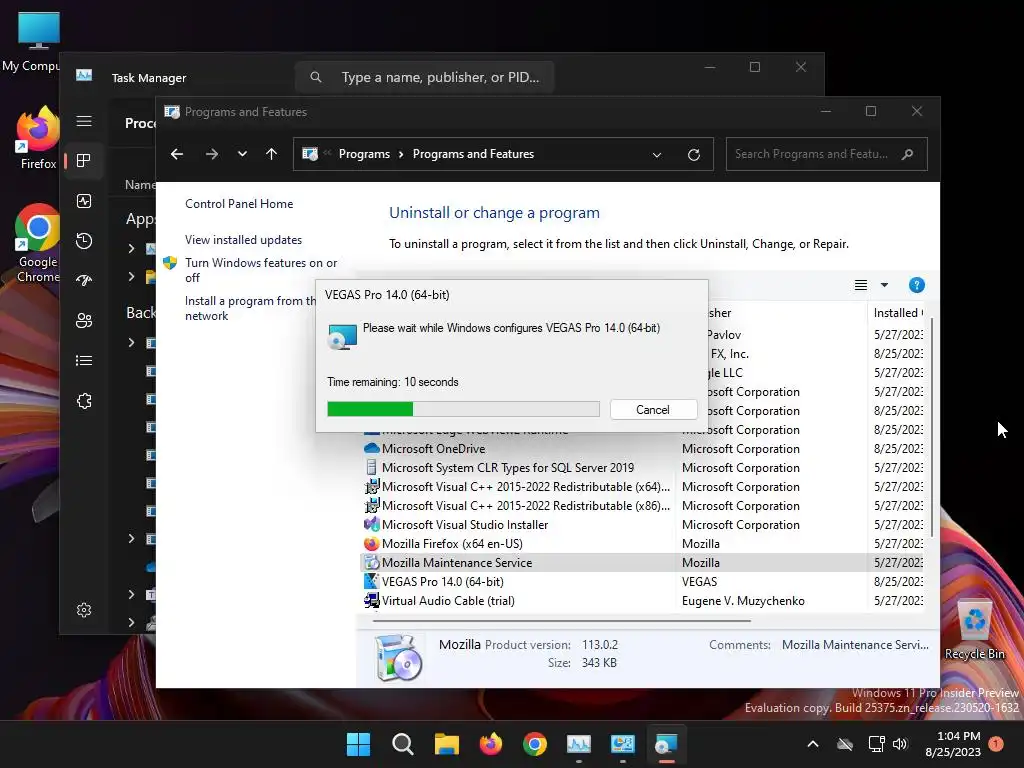The width and height of the screenshot is (1024, 768).
Task: Go up one level in Control Panel
Action: pyautogui.click(x=272, y=154)
